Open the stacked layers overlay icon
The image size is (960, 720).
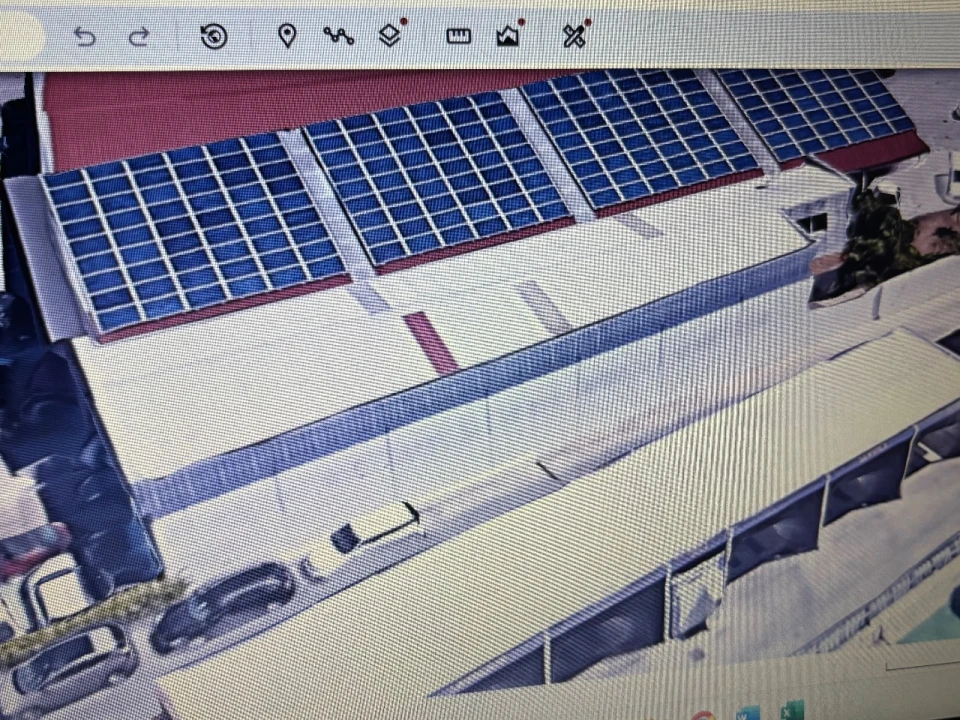click(x=390, y=36)
